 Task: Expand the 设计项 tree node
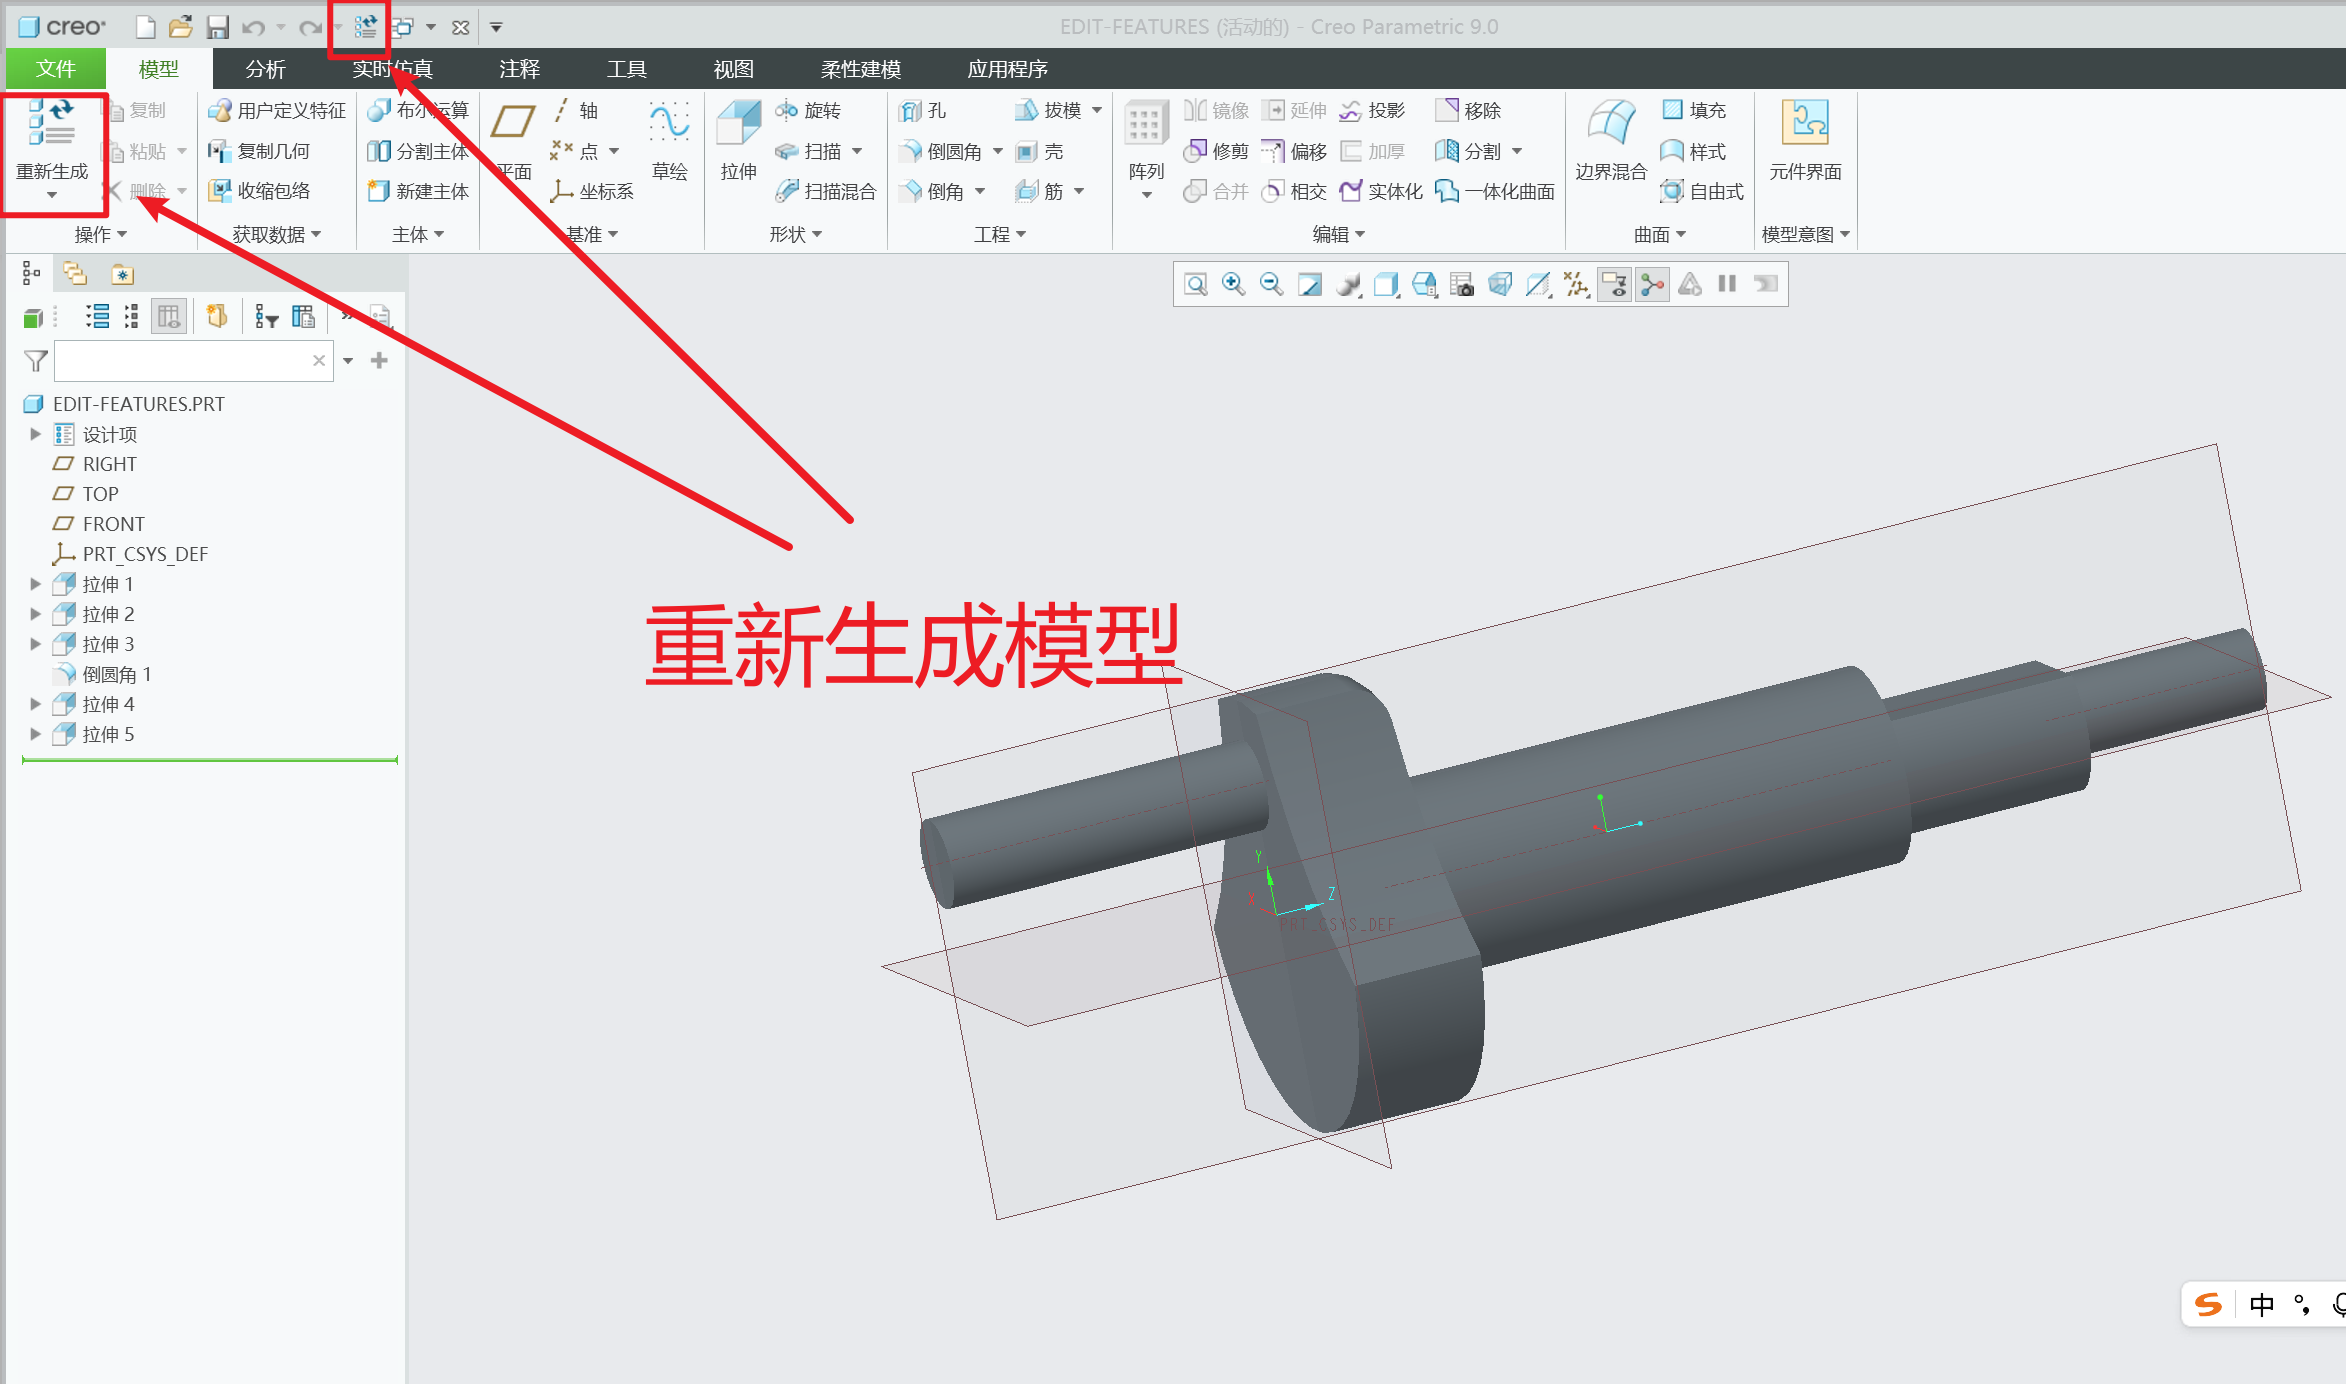(35, 434)
